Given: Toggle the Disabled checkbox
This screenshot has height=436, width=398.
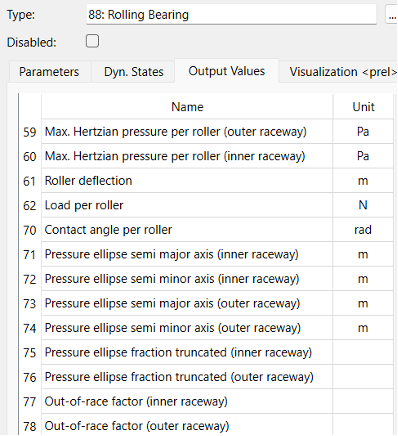Looking at the screenshot, I should [92, 41].
